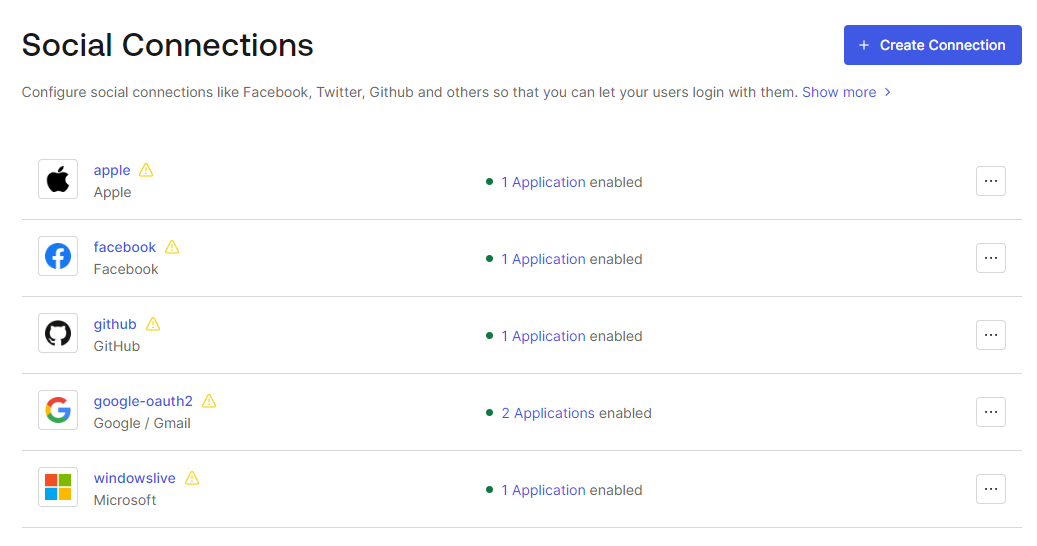Click warning triangle next to facebook

[x=172, y=247]
